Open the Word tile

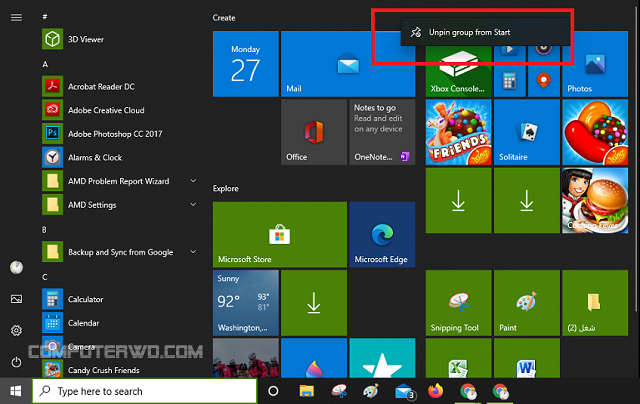click(x=527, y=358)
